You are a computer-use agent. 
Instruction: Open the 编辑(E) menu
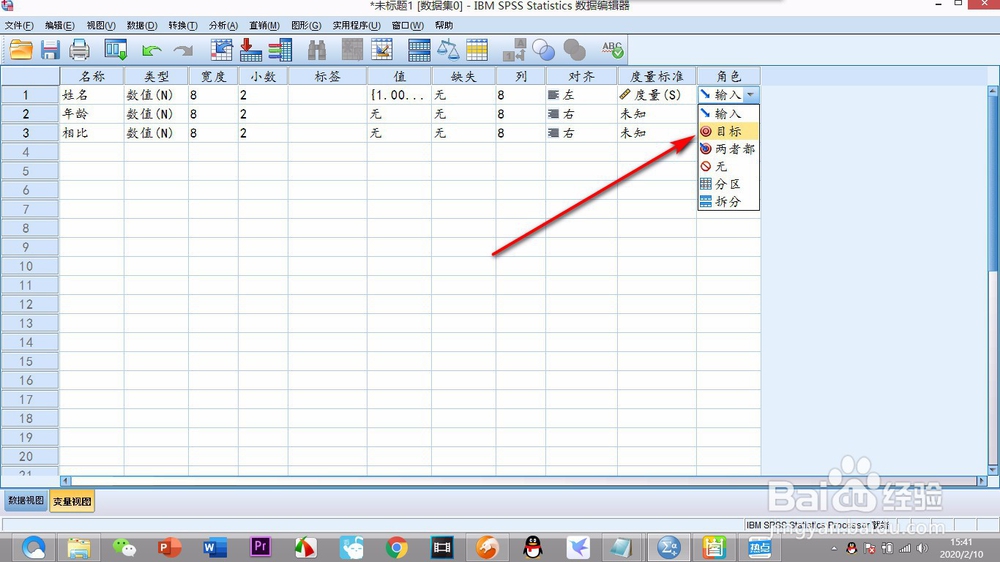pyautogui.click(x=59, y=26)
